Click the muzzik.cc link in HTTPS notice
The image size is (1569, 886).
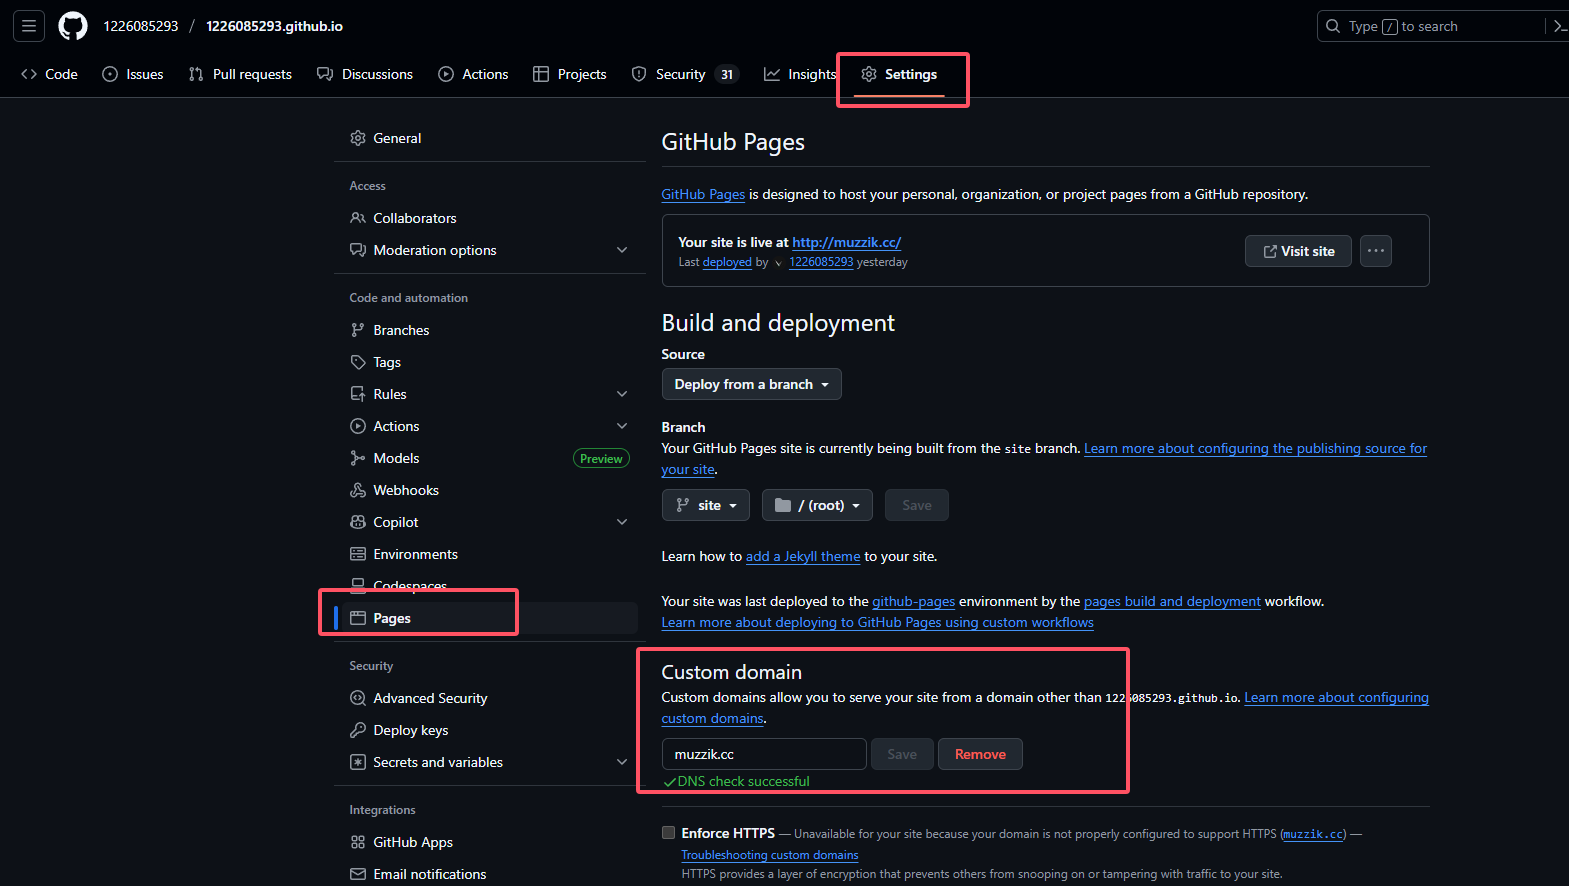[x=1314, y=834]
